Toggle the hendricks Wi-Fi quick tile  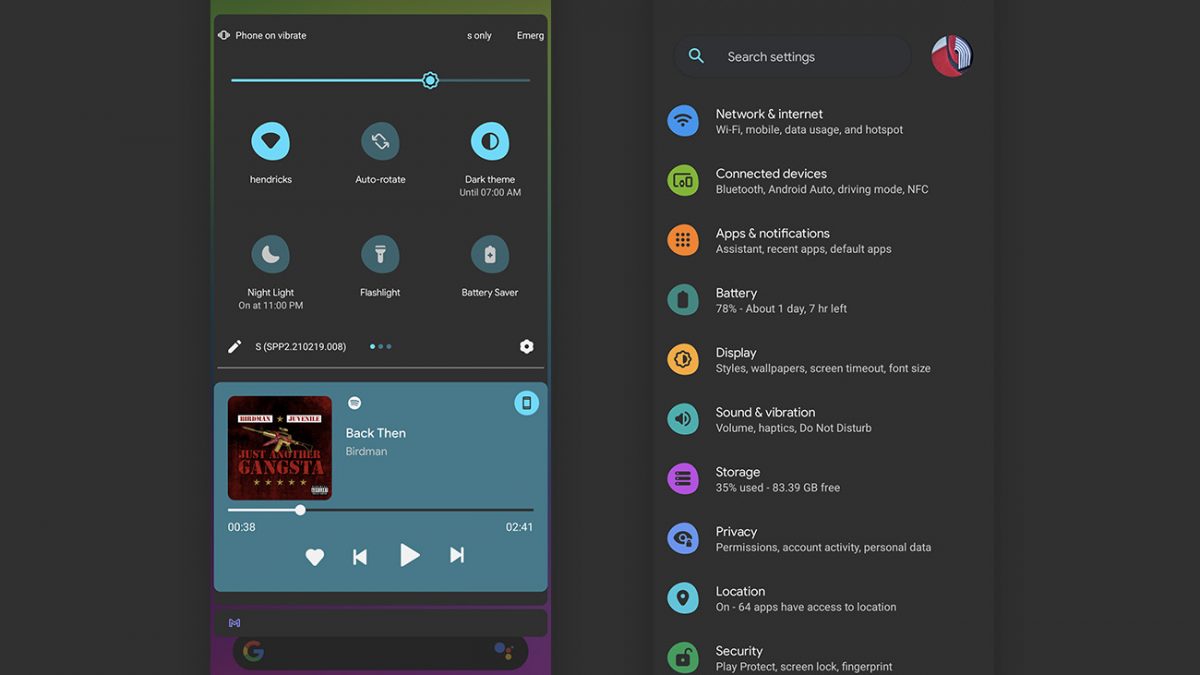tap(270, 142)
